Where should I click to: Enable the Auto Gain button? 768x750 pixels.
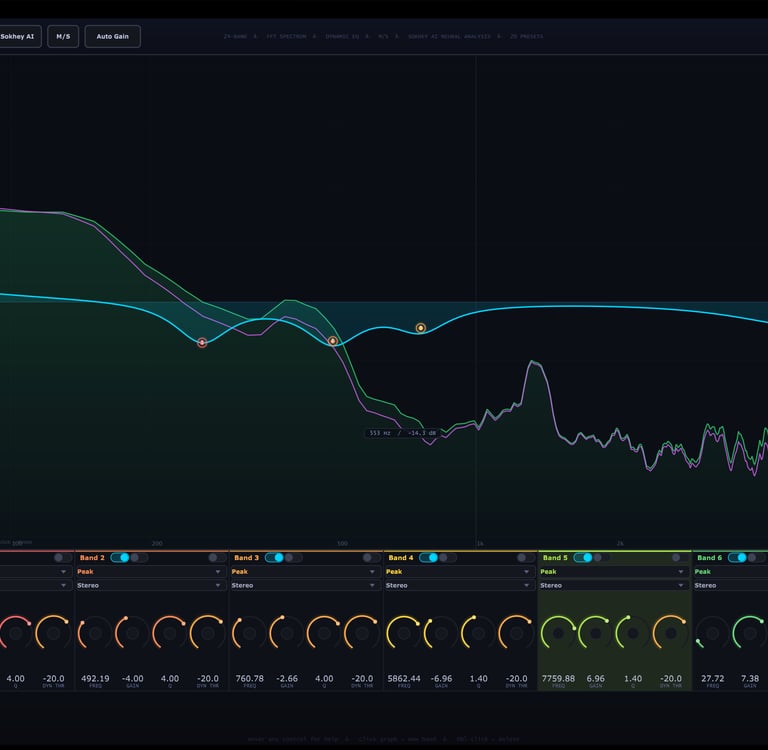click(113, 36)
